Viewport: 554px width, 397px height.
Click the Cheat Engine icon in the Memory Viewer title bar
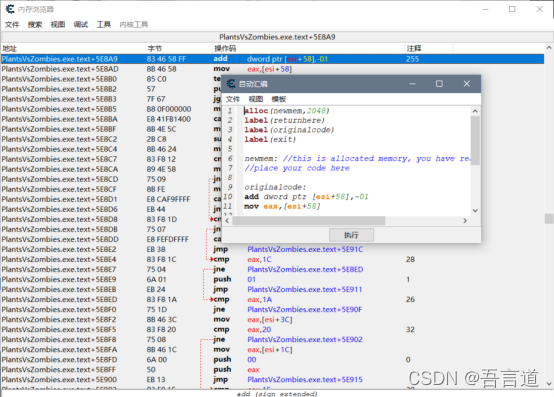point(10,9)
